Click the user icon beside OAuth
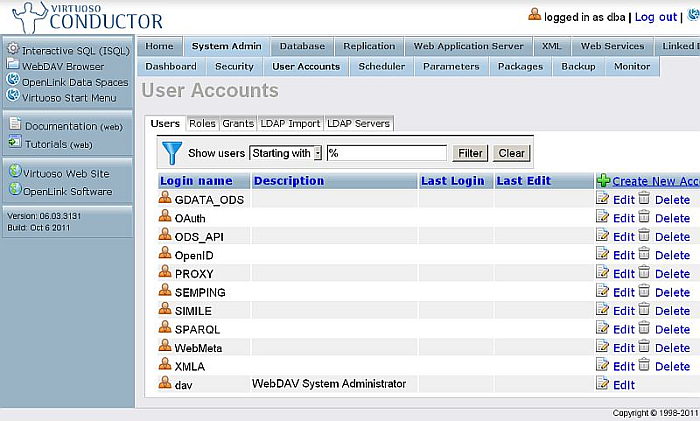Screen dimensions: 700x421 pos(165,216)
